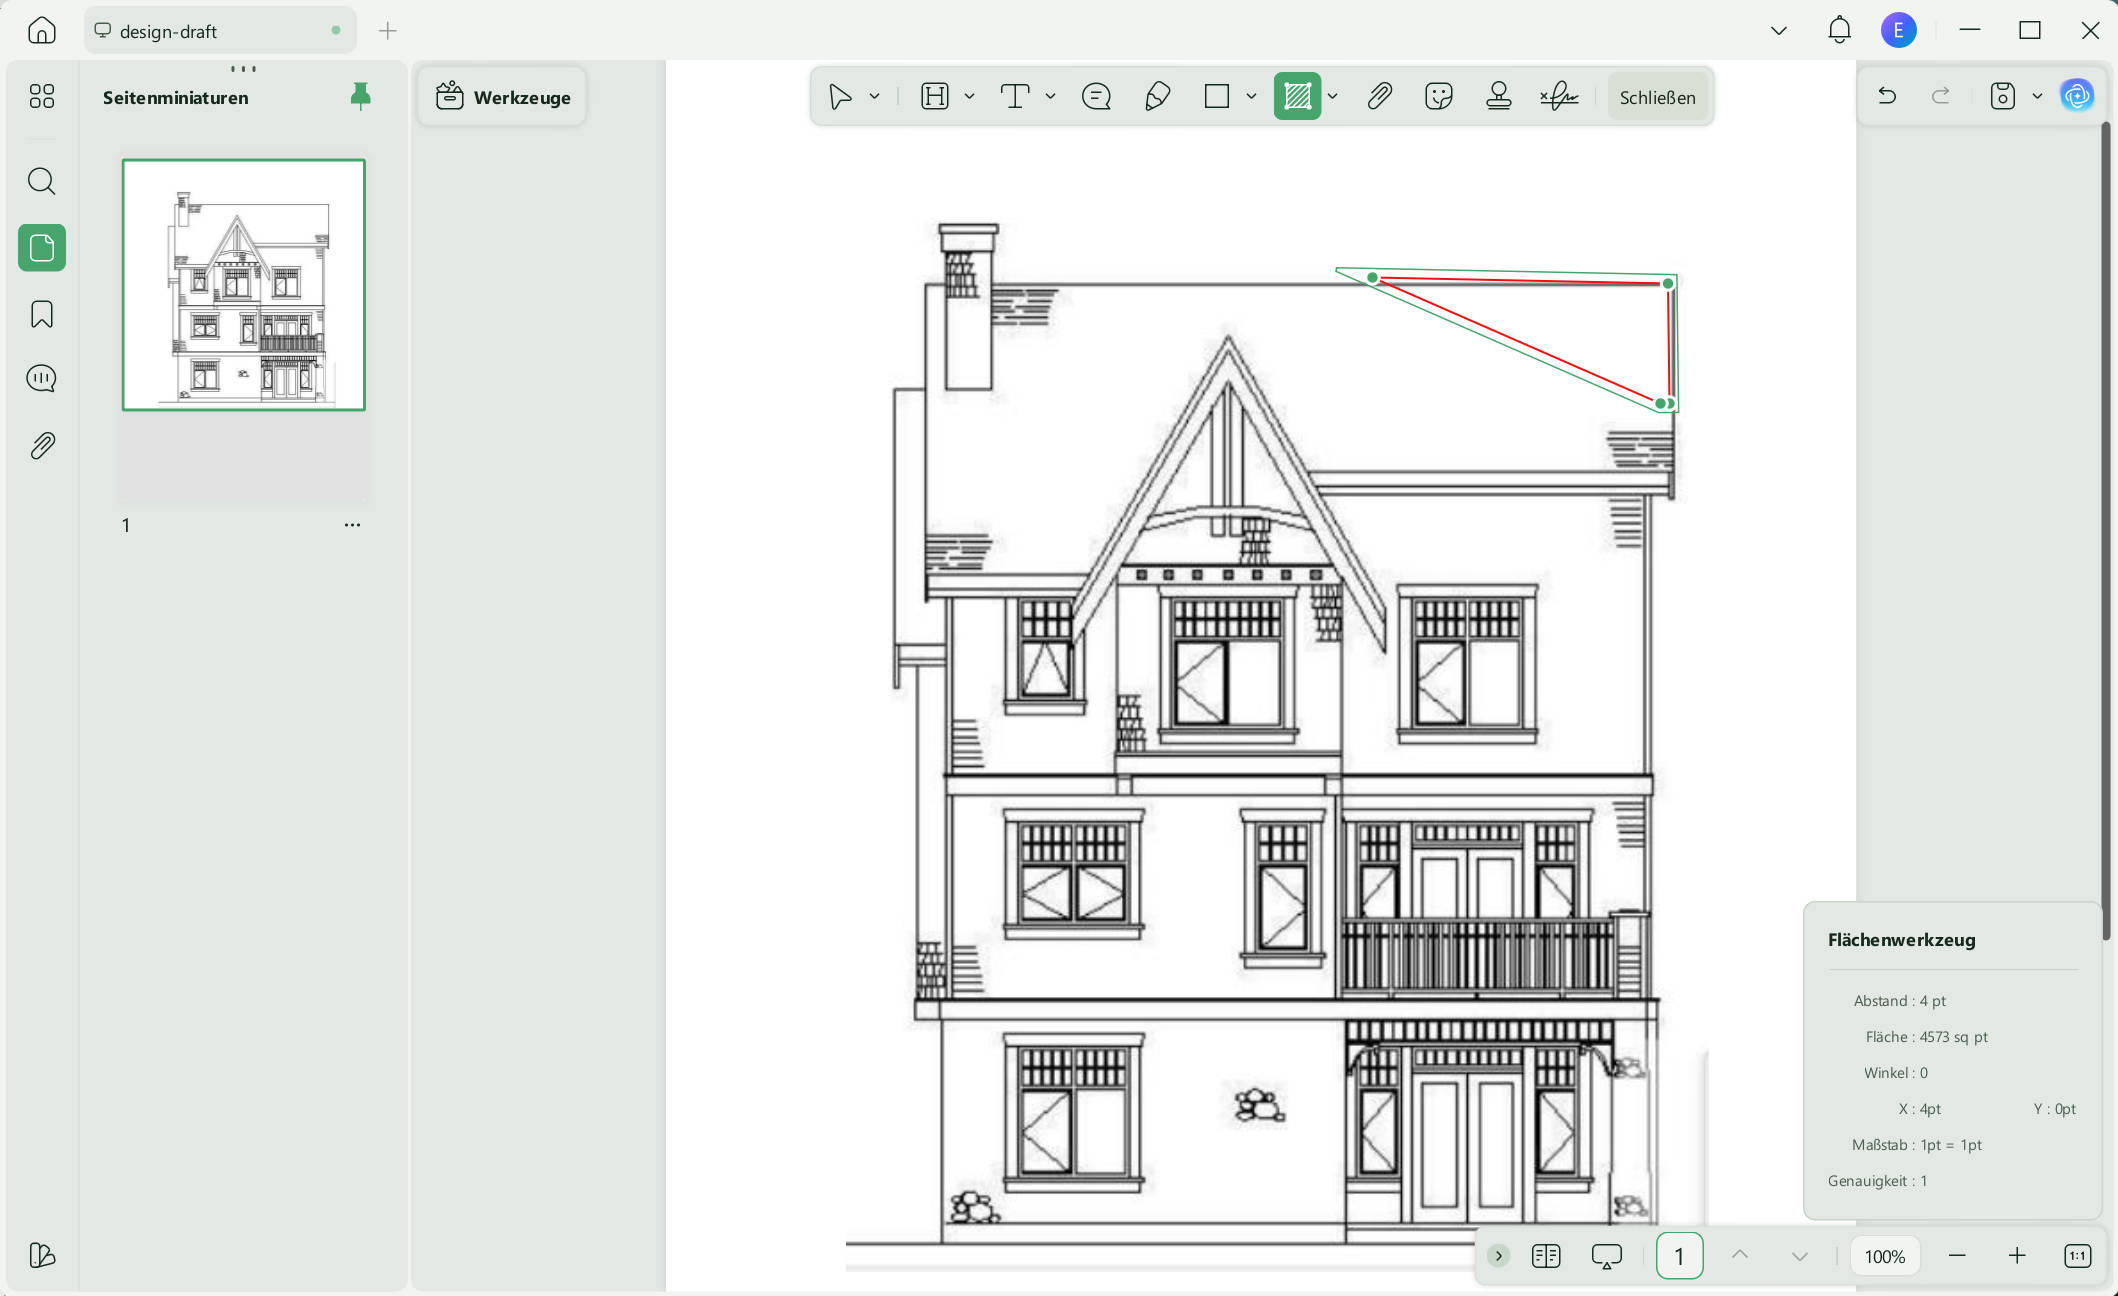The image size is (2118, 1296).
Task: Attach a file with paperclip tool
Action: (x=1379, y=97)
